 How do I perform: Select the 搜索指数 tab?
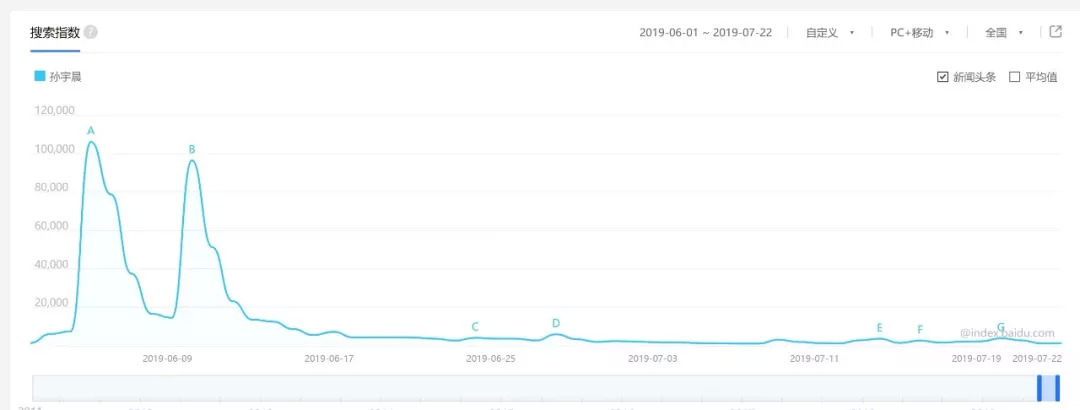tap(55, 32)
